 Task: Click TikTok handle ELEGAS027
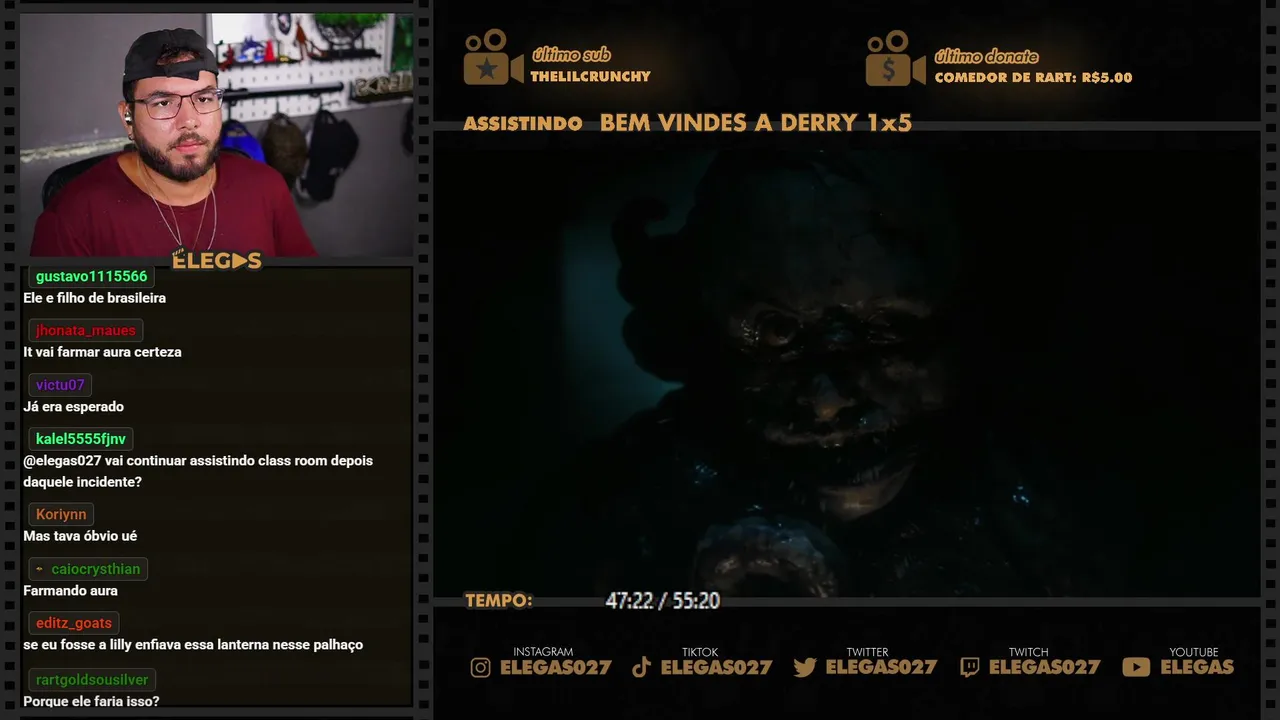click(x=717, y=667)
